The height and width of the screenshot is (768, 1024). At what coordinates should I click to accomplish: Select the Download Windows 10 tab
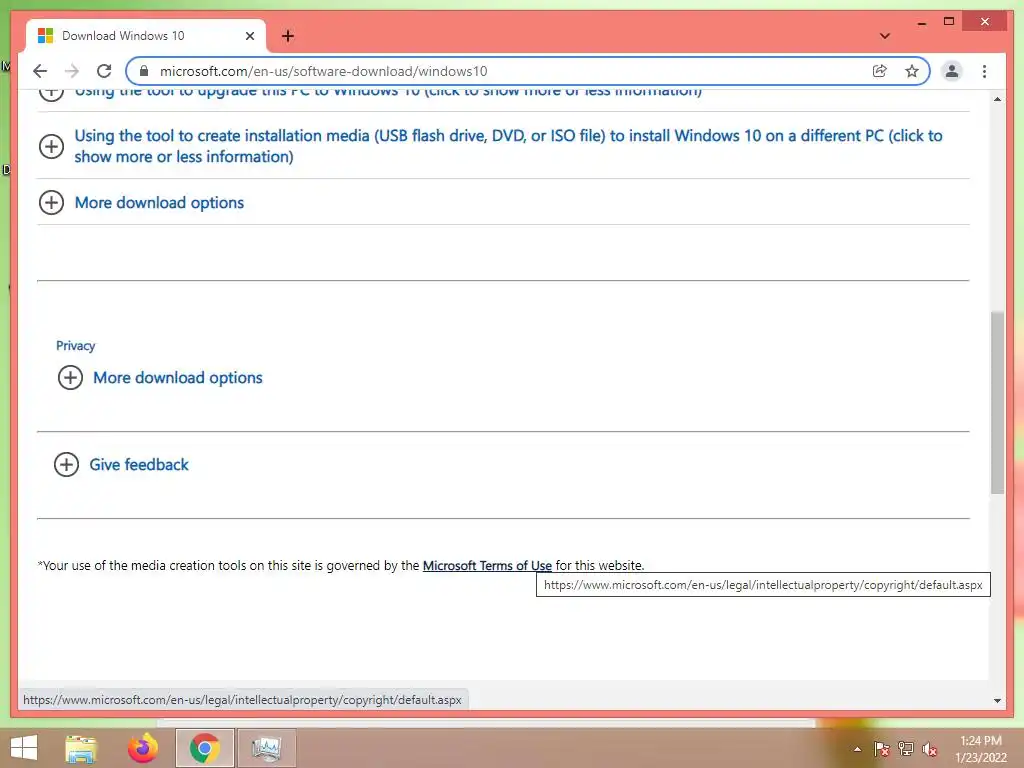(145, 36)
